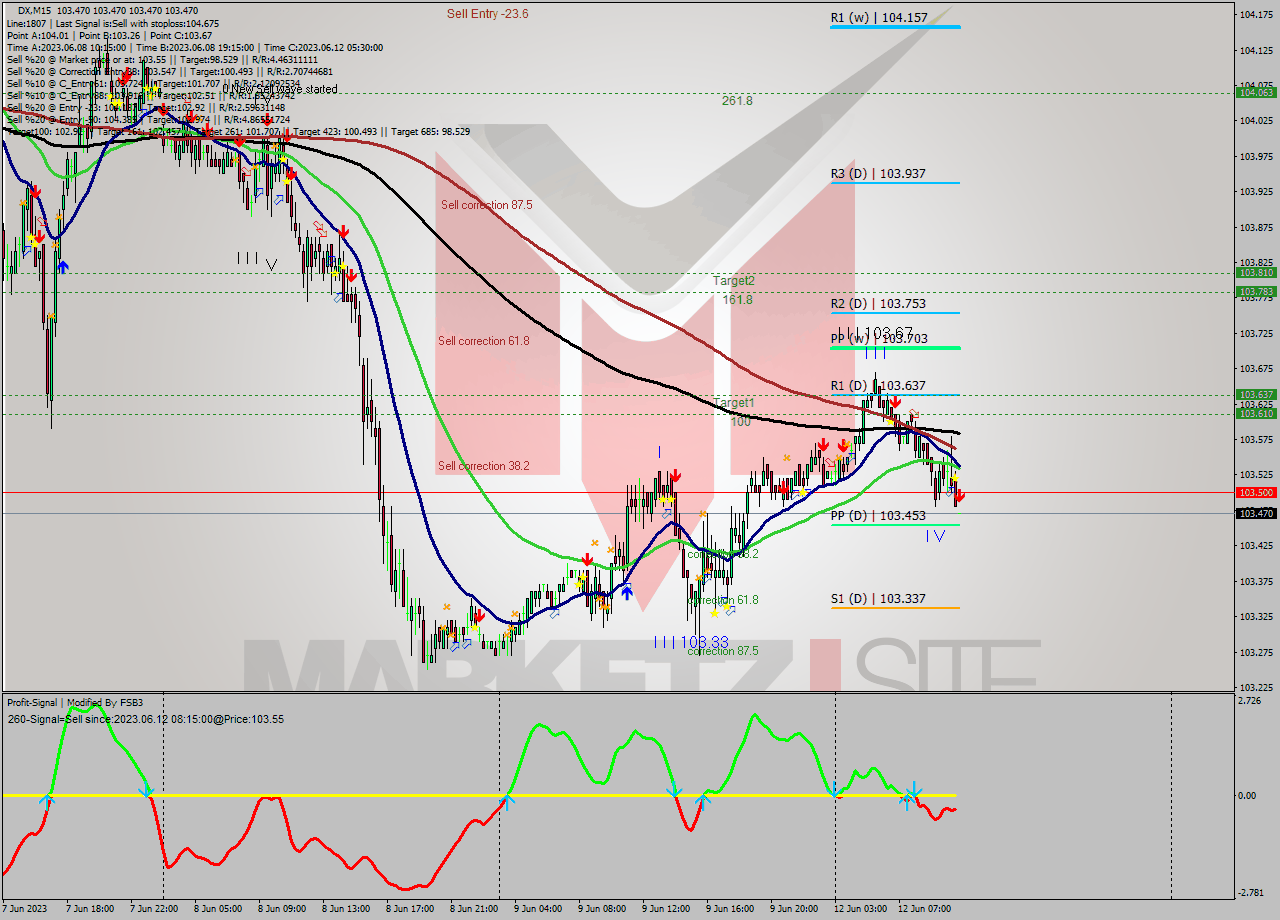The image size is (1280, 920).
Task: Click the '9 Jun 20:00' time axis label
Action: pyautogui.click(x=794, y=909)
